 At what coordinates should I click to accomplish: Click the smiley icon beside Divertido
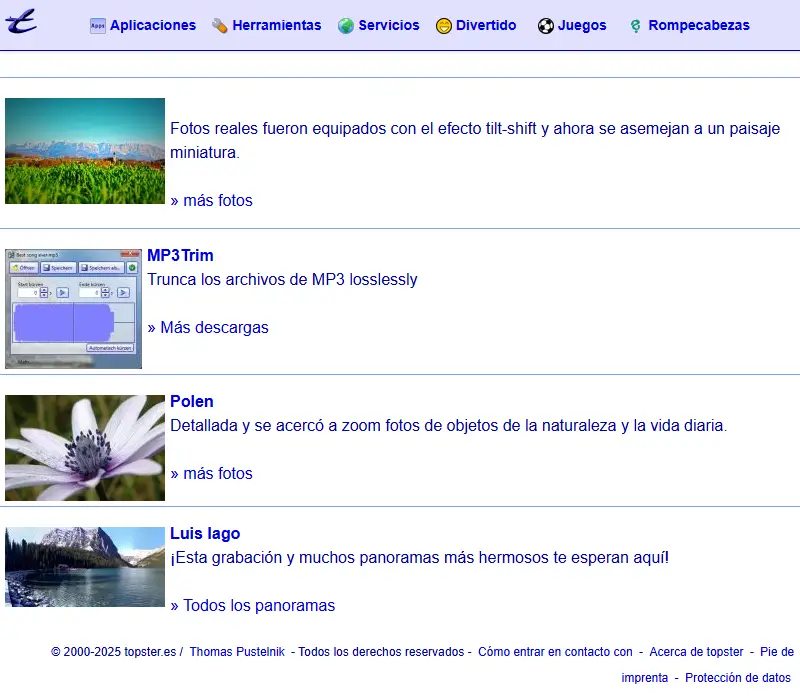pos(443,26)
